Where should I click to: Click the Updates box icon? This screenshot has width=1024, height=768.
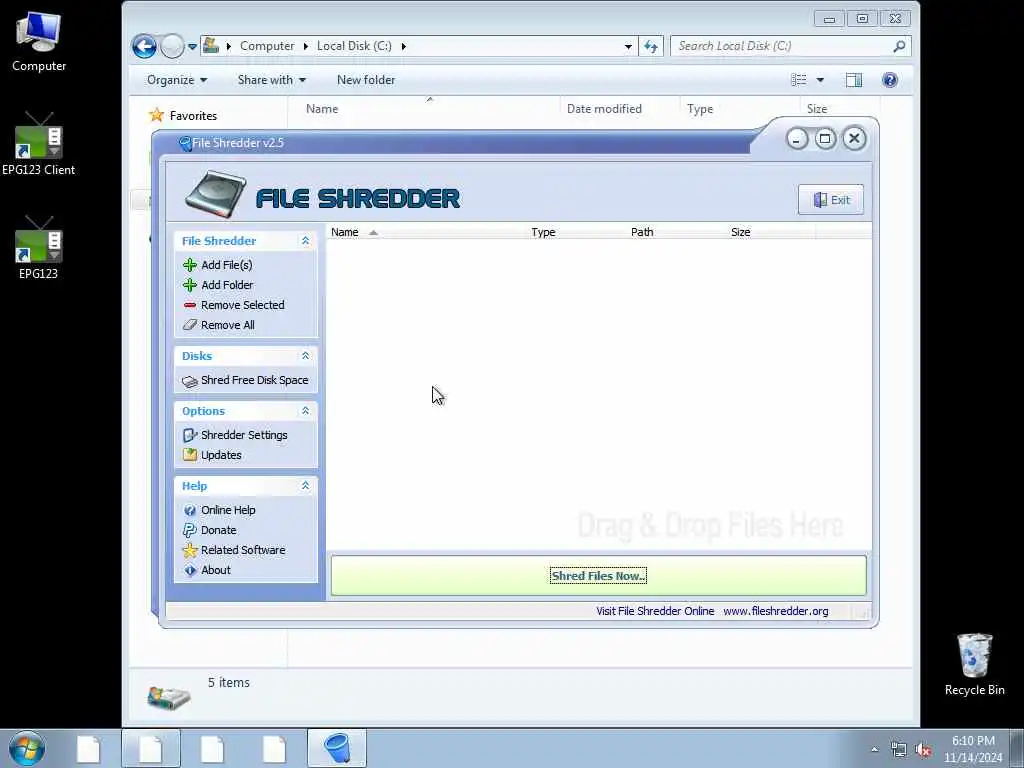click(190, 455)
